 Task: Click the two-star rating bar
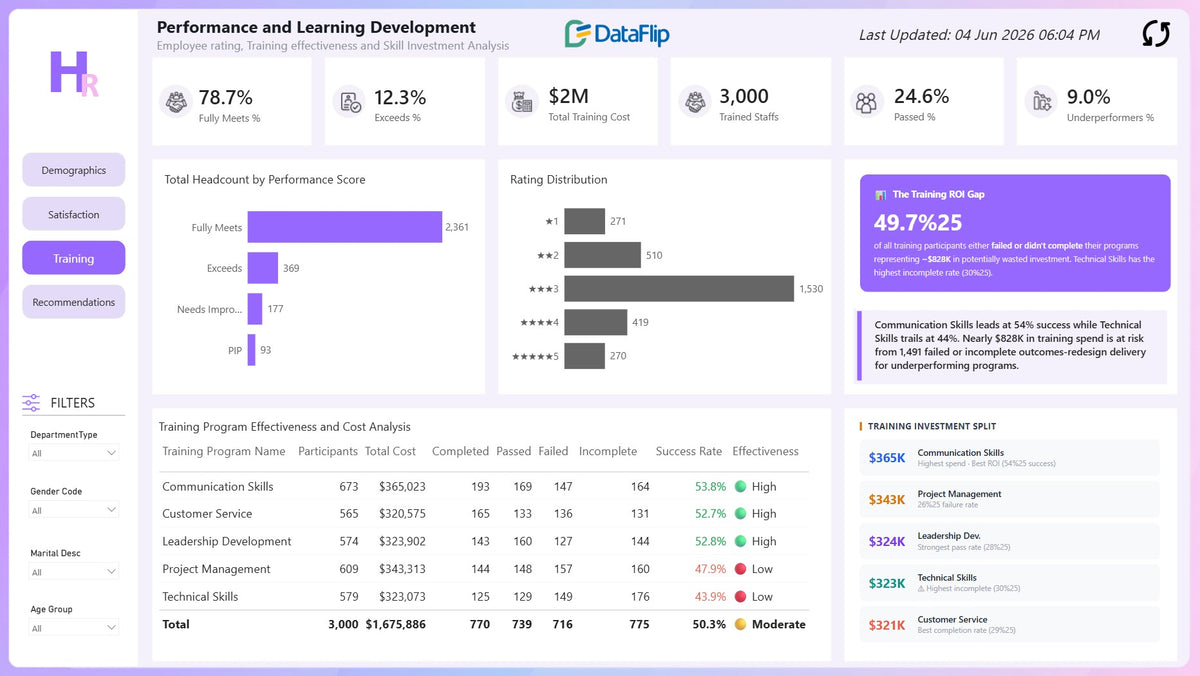click(603, 255)
